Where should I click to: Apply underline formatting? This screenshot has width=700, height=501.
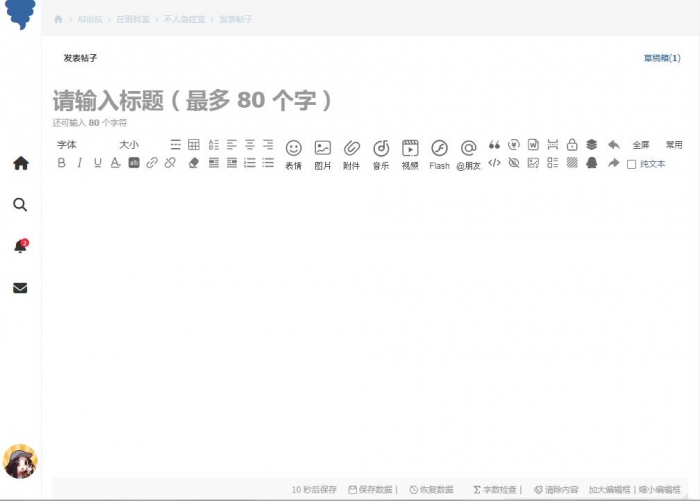coord(97,163)
